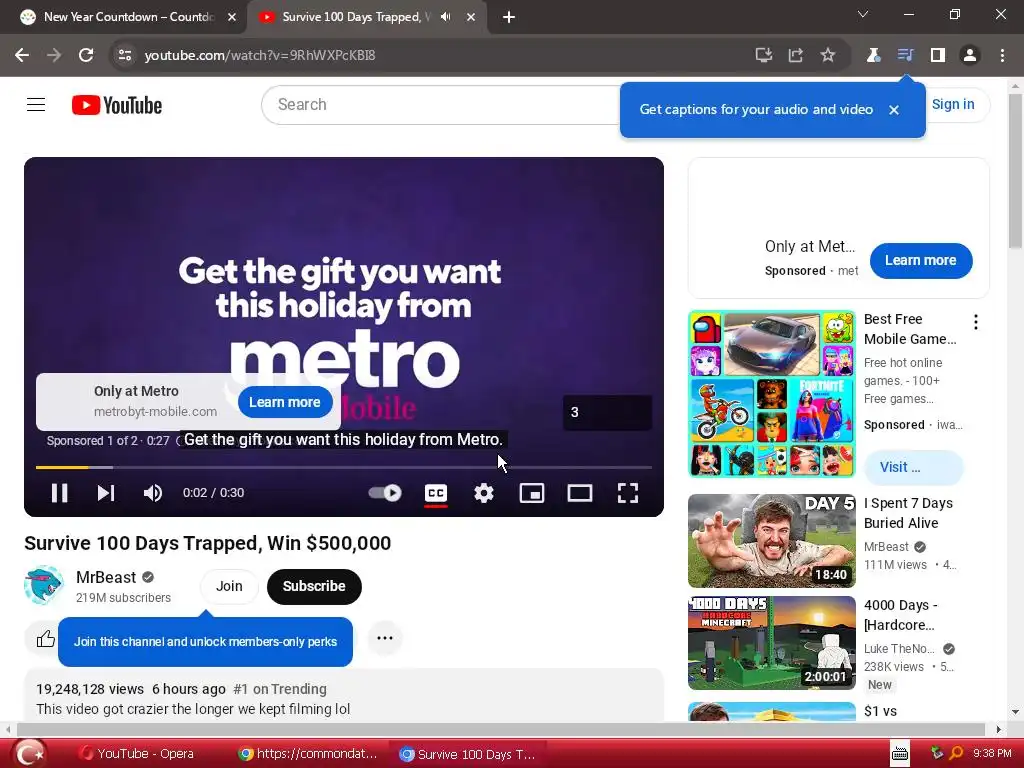Close the New Year Countdown tab
Viewport: 1024px width, 768px height.
click(x=232, y=17)
